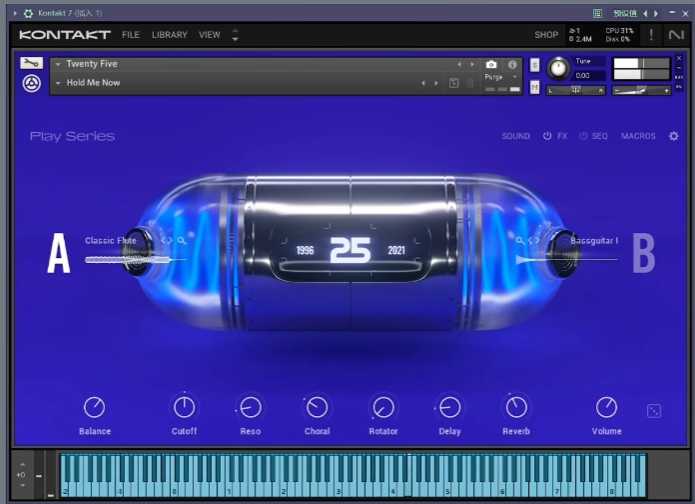Click the SHOP button
This screenshot has height=504, width=695.
coord(546,35)
